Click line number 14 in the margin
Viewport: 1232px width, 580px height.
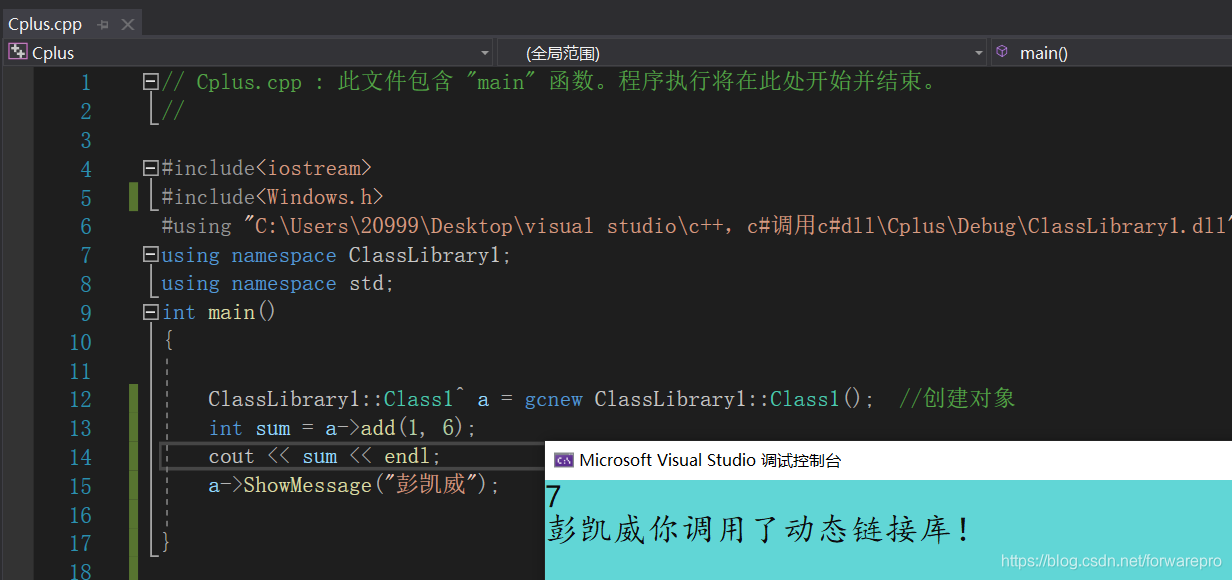(x=80, y=457)
